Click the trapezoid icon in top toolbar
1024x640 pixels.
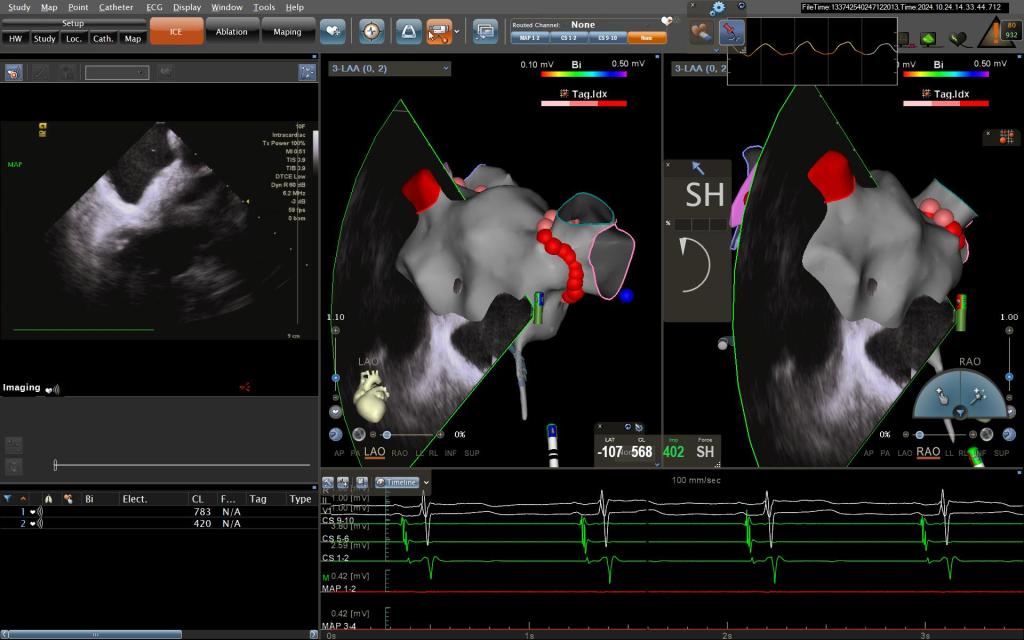[x=408, y=31]
